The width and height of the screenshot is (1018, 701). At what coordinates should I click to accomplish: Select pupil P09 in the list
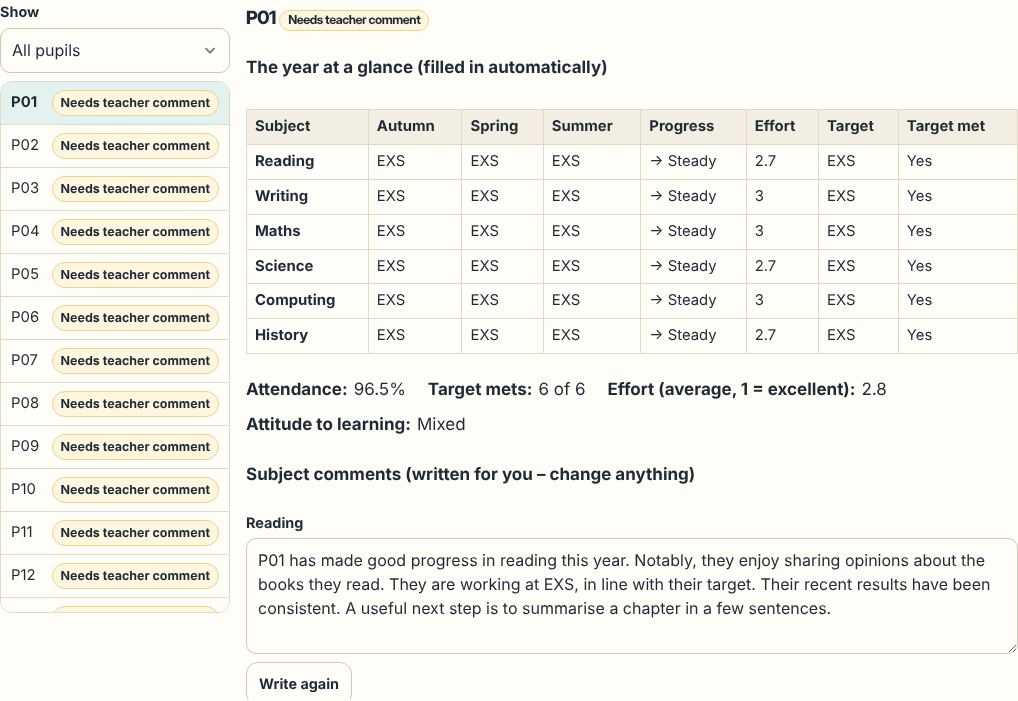115,446
